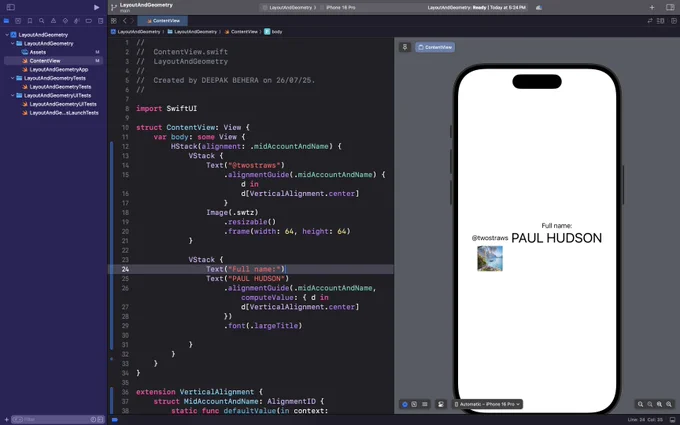The width and height of the screenshot is (680, 425).
Task: Run the project with the play button
Action: (96, 7)
